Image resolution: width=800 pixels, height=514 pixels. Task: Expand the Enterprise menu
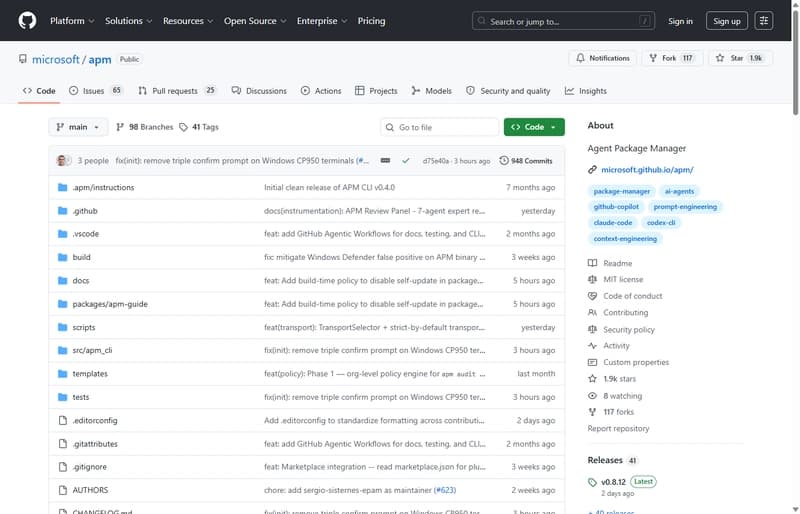322,21
